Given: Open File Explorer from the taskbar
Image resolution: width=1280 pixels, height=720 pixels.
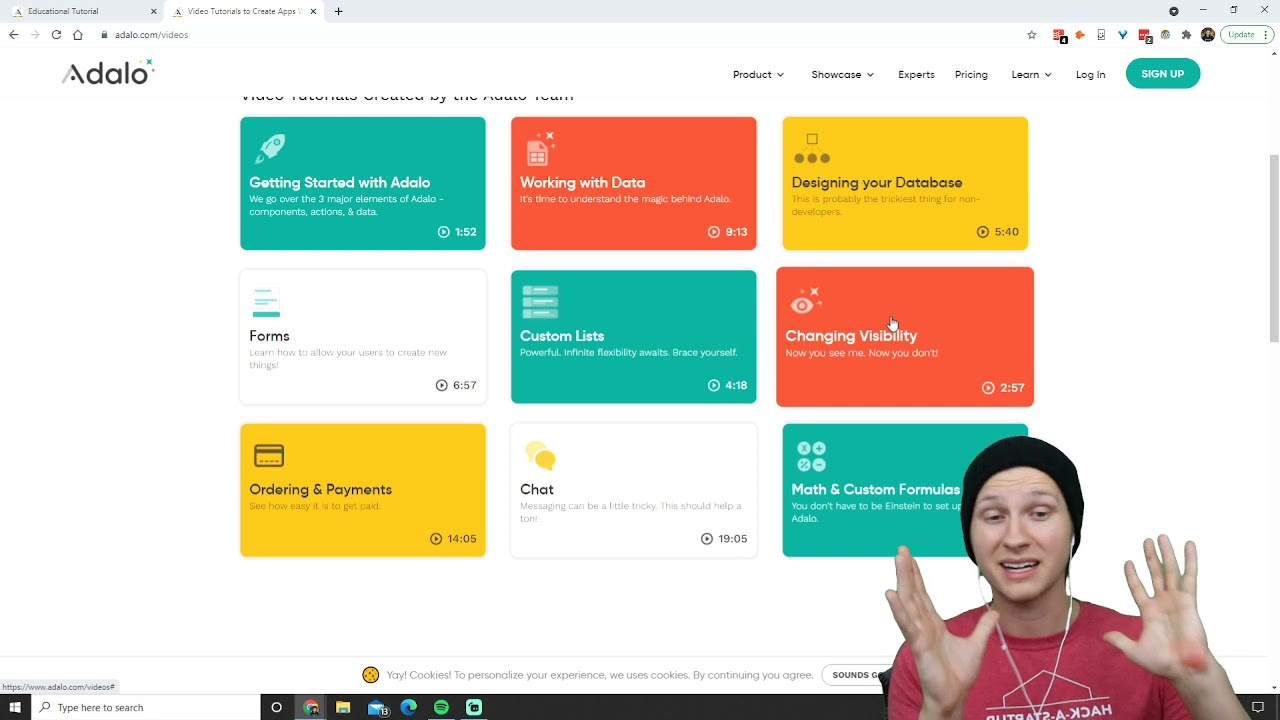Looking at the screenshot, I should click(343, 707).
